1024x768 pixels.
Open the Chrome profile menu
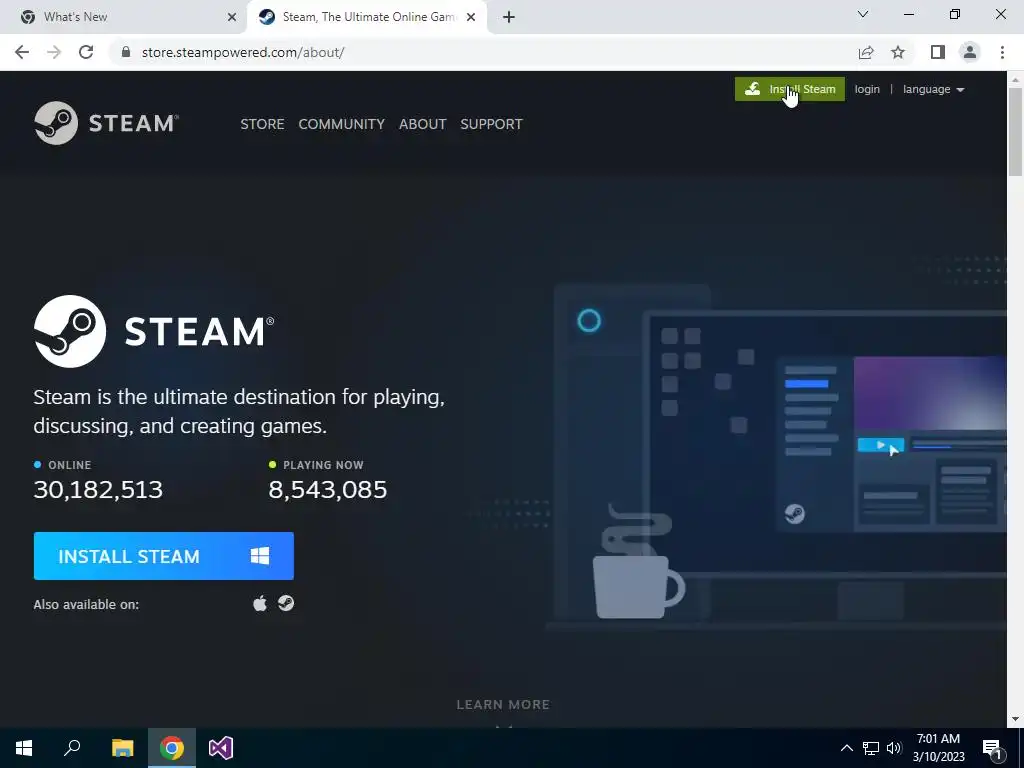pos(970,52)
